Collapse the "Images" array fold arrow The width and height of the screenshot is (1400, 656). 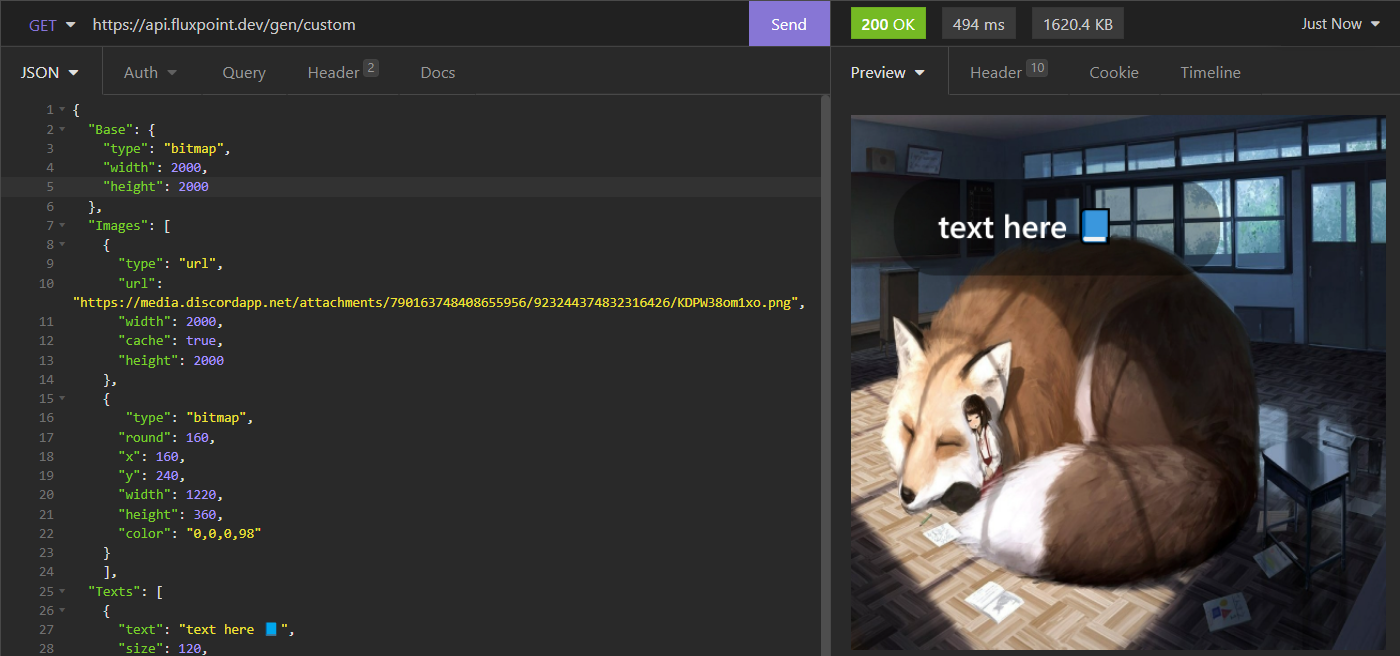pos(62,226)
